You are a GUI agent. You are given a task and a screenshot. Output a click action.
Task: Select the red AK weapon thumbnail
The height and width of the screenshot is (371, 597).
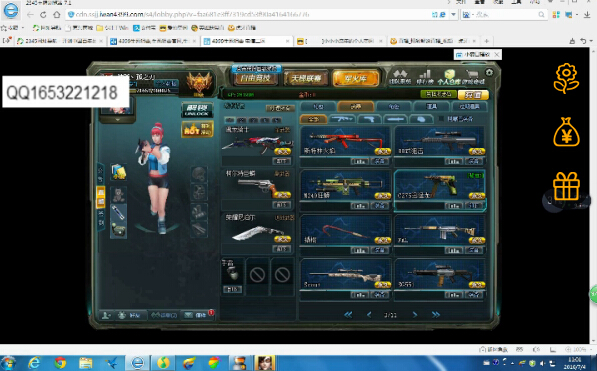345,141
